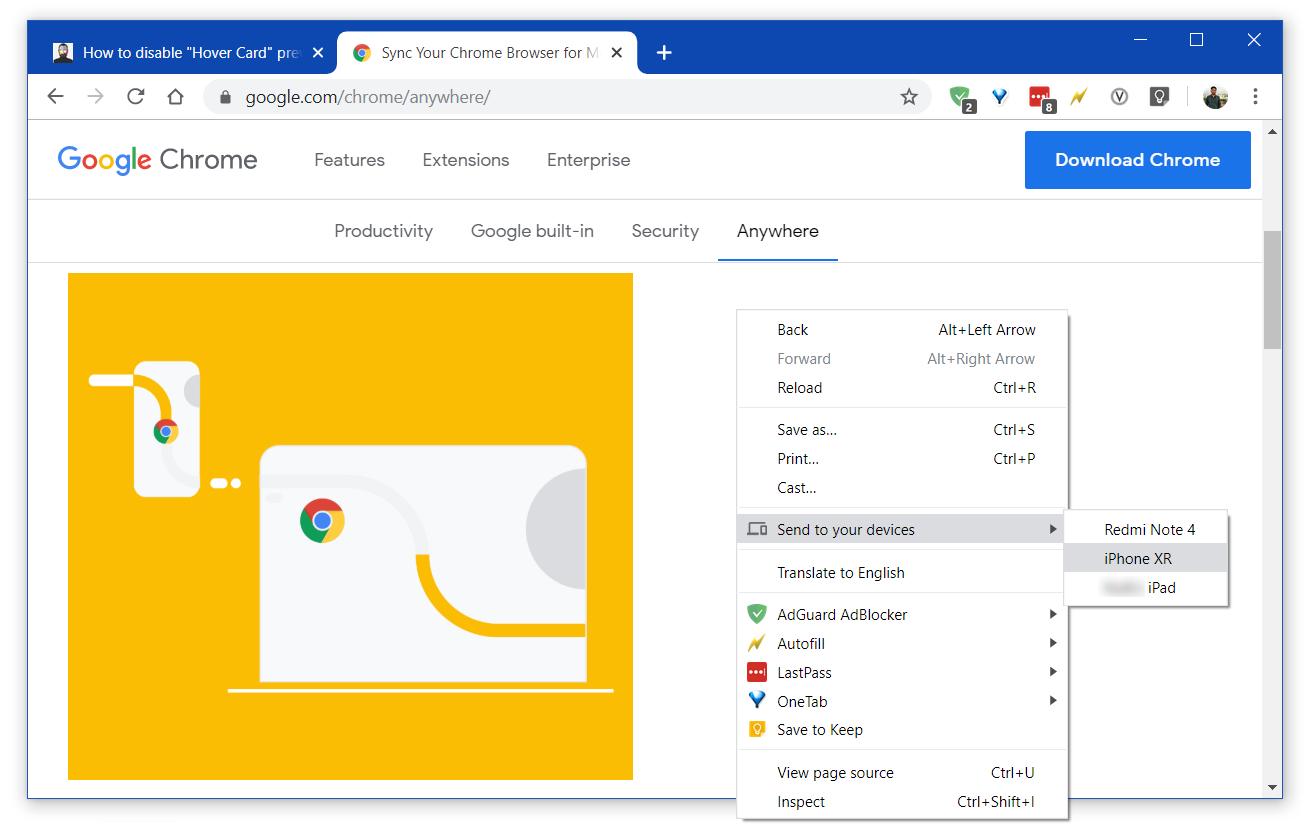Choose Back in the context menu
Viewport: 1309px width, 839px height.
tap(902, 330)
